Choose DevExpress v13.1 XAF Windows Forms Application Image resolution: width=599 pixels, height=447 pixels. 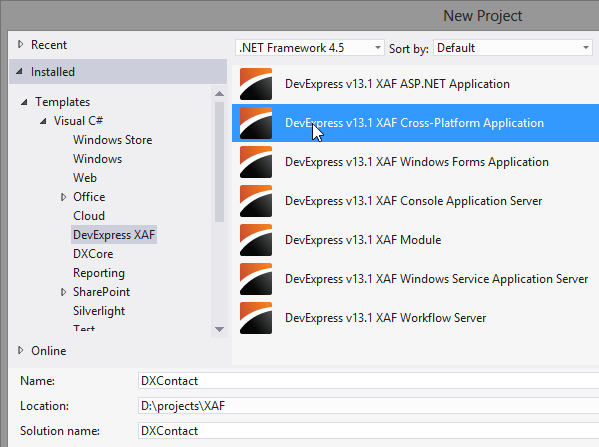coord(417,162)
